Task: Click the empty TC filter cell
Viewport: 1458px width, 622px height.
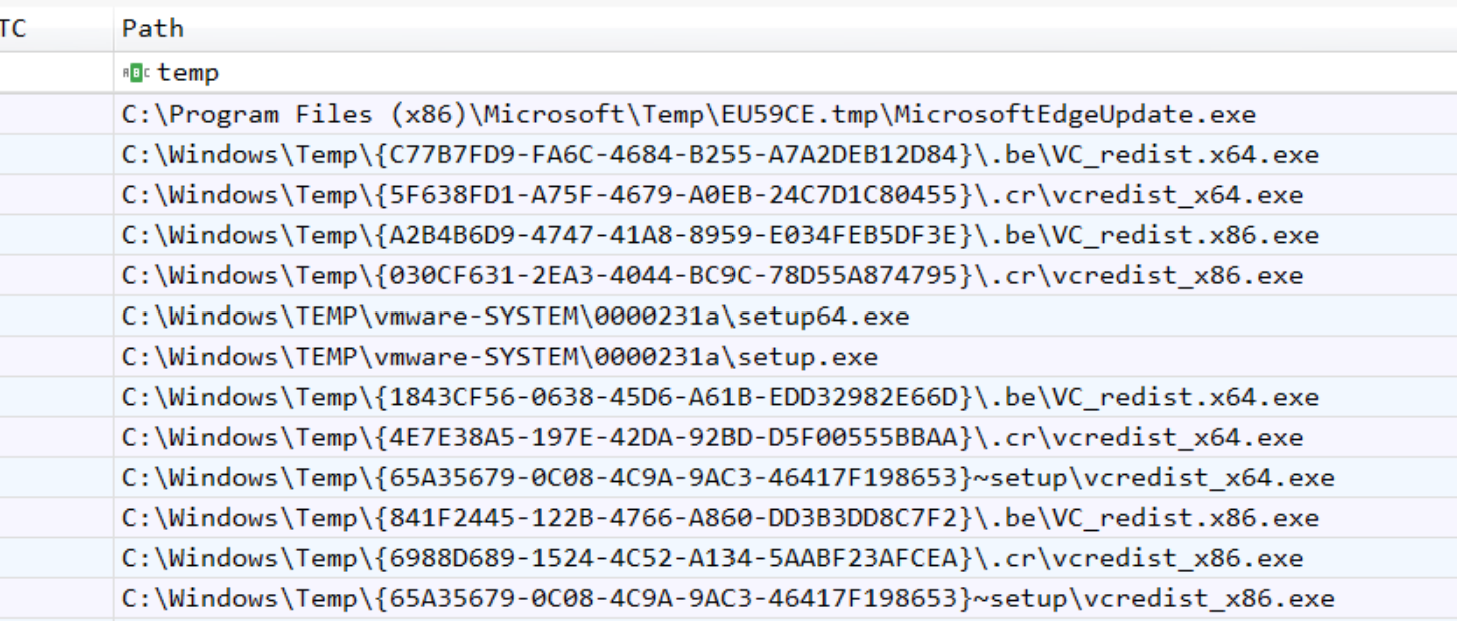Action: [x=57, y=73]
